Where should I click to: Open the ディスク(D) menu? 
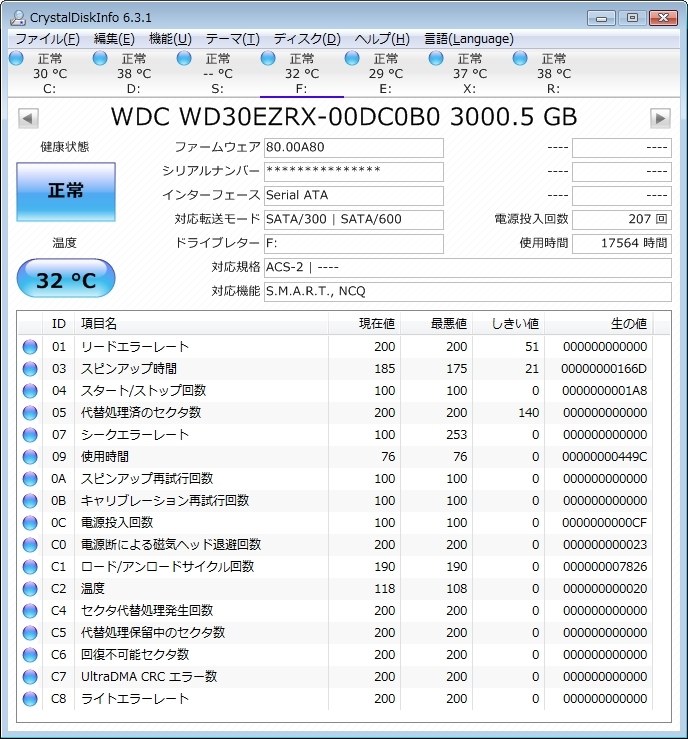(307, 39)
